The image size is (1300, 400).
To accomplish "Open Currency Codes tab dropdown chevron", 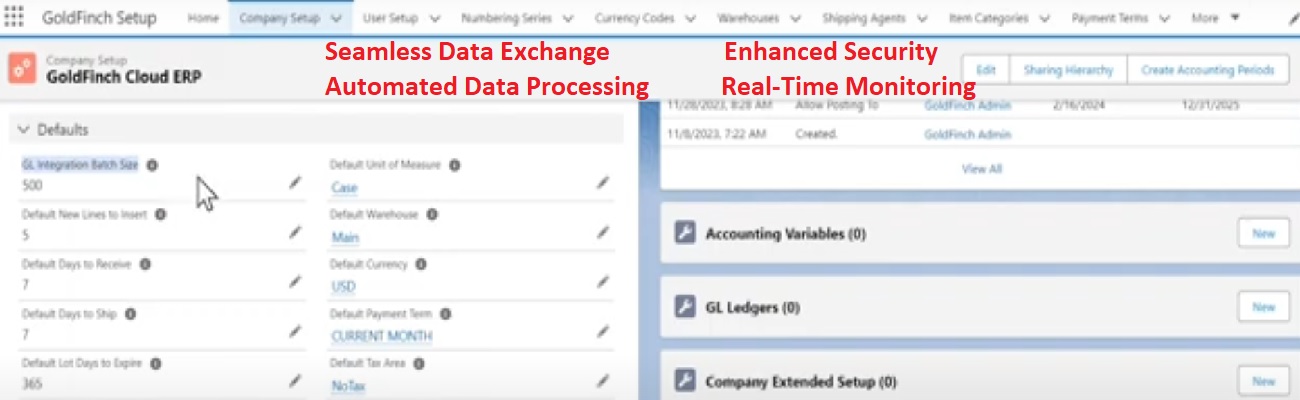I will [x=692, y=18].
